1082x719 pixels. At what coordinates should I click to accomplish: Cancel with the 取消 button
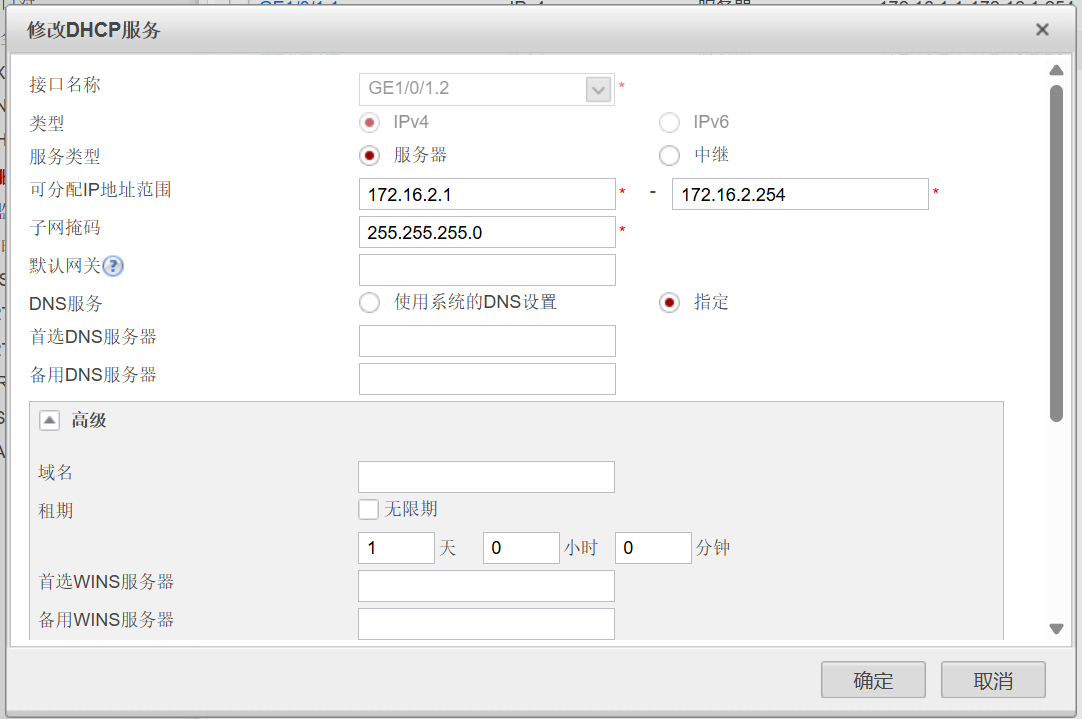point(994,680)
